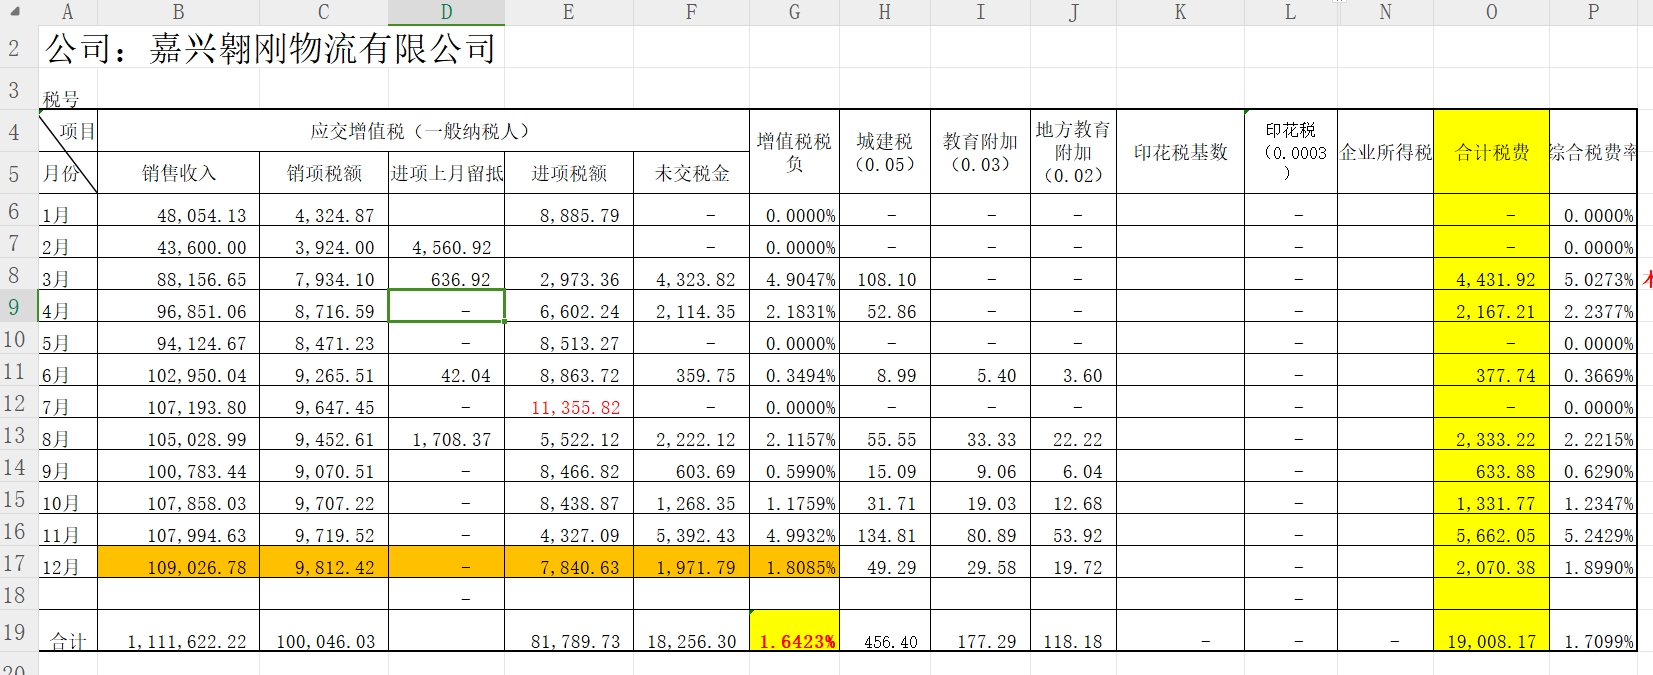Click the 印花税(0.0003) header cell
Viewport: 1653px width, 675px height.
(x=1291, y=152)
